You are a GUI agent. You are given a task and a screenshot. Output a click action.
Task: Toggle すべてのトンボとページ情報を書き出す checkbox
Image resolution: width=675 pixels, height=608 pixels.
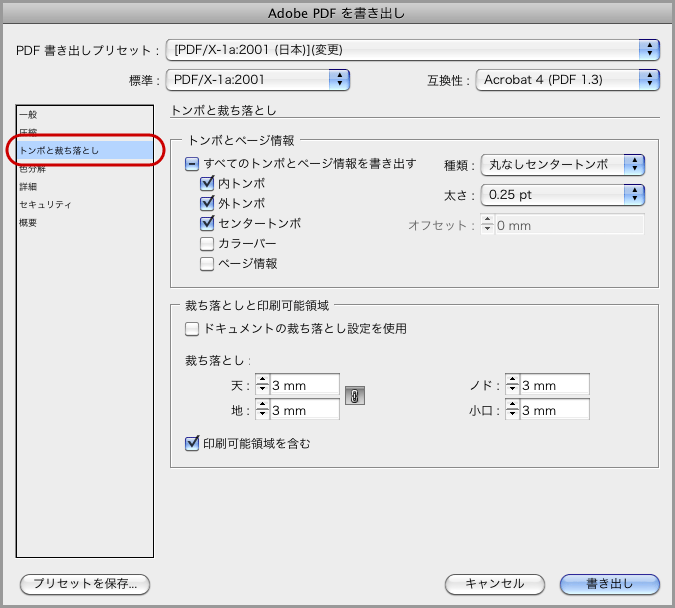pos(192,164)
